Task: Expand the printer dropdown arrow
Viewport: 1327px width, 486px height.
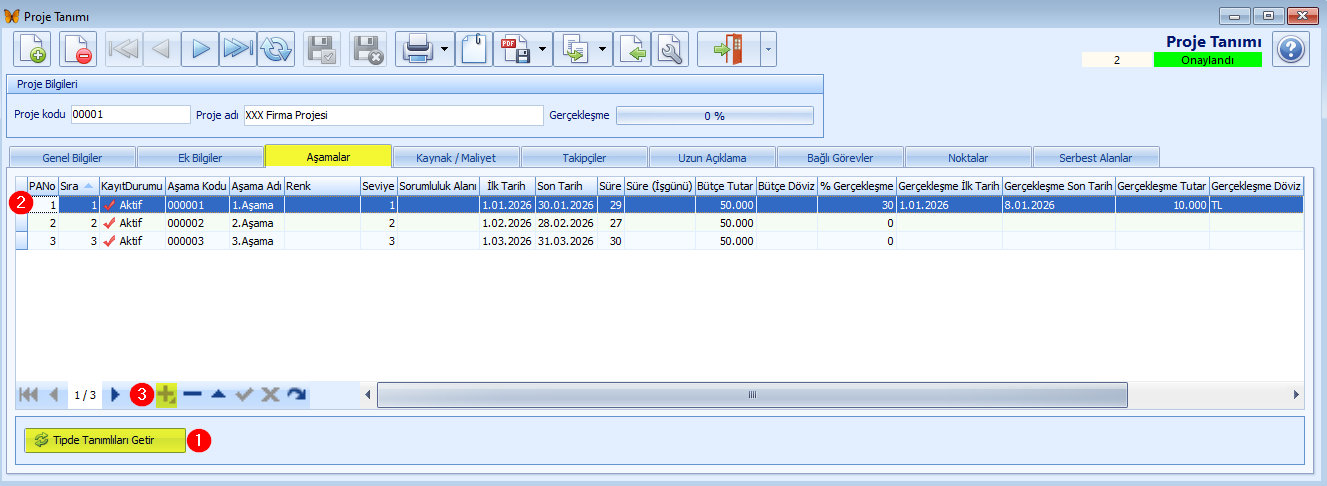Action: point(444,49)
